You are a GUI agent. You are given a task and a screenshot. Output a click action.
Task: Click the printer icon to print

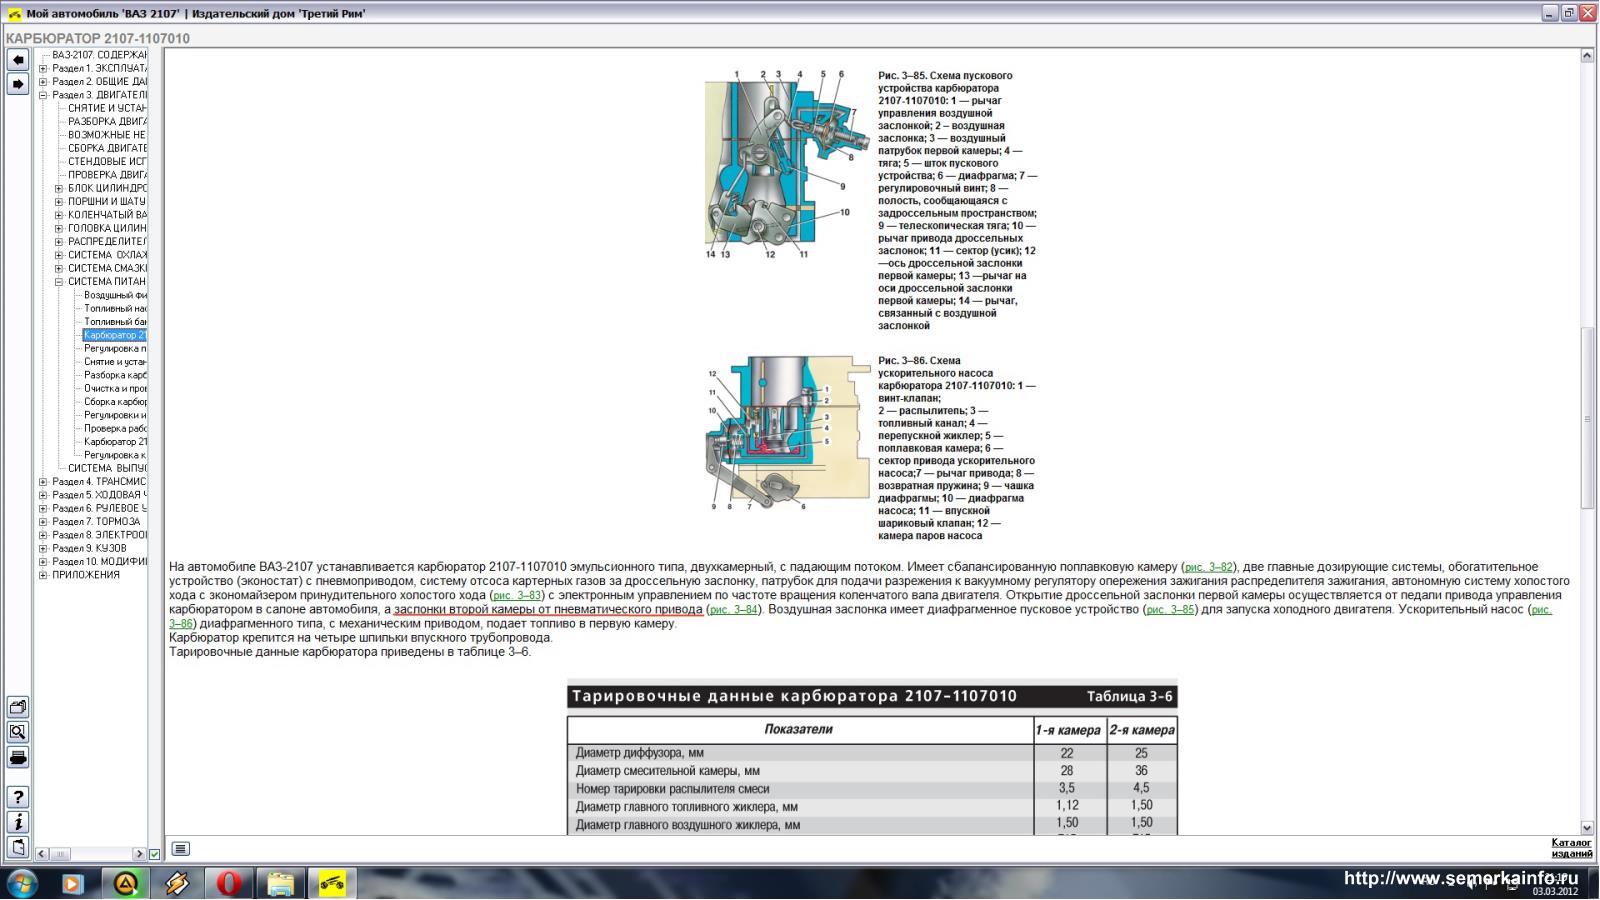[x=18, y=757]
